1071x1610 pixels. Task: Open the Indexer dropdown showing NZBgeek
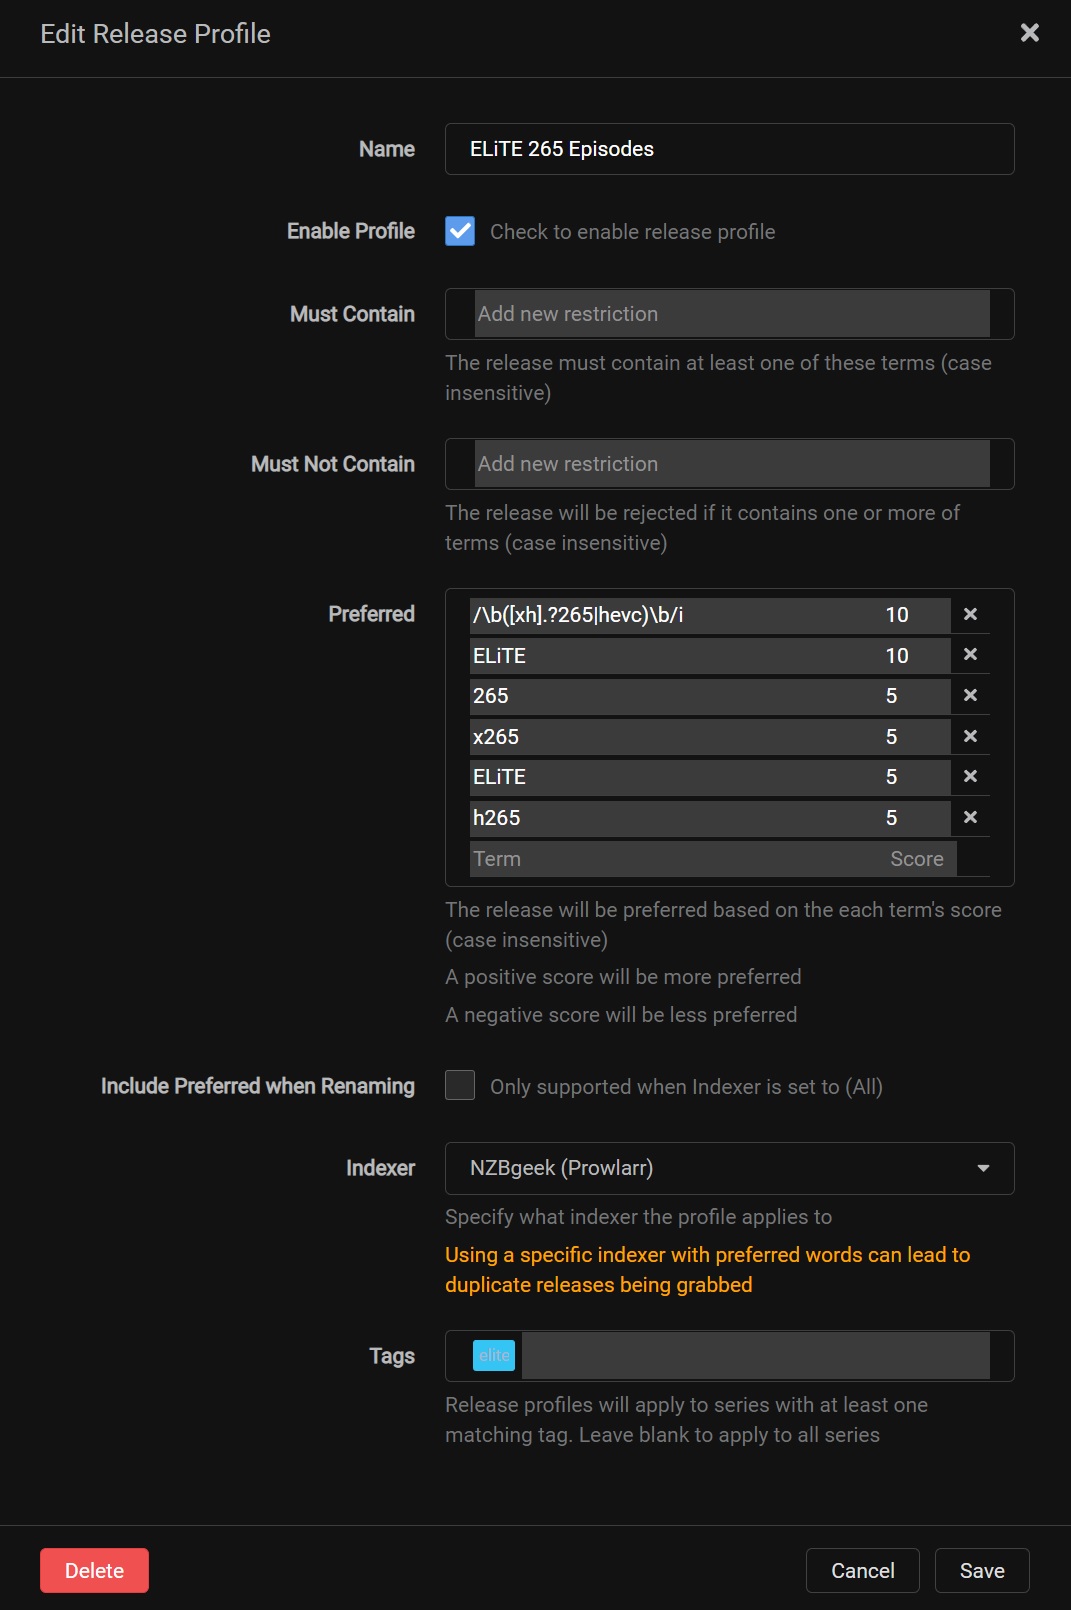[x=729, y=1168]
